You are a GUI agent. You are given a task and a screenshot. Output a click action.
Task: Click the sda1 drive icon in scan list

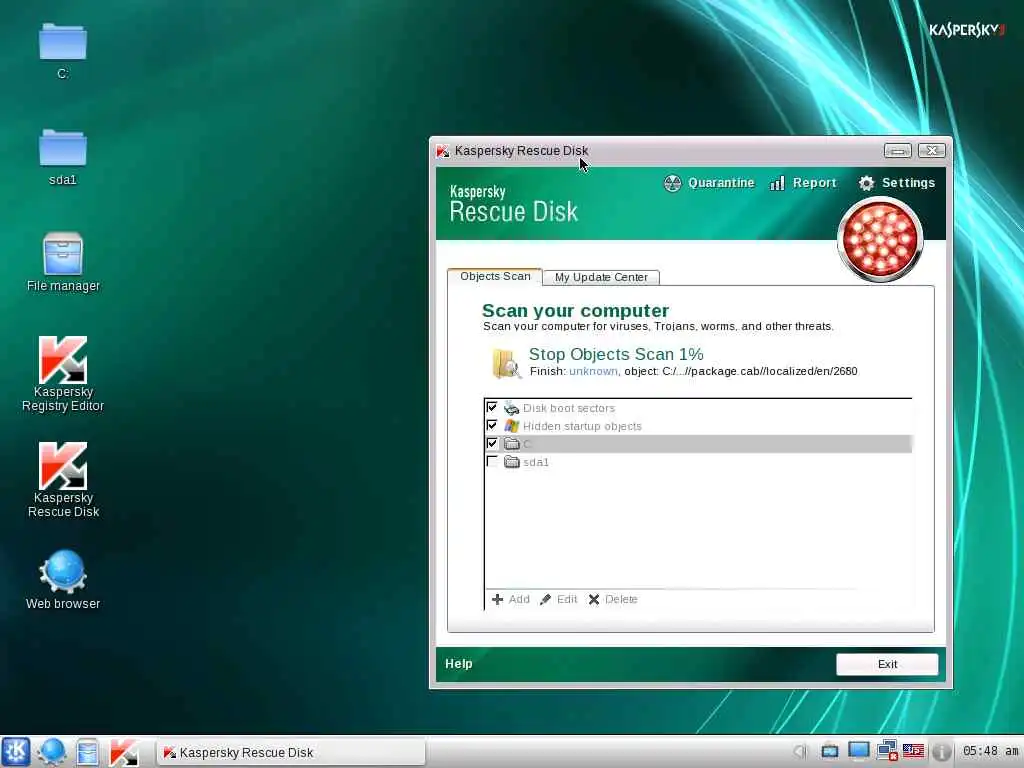(511, 462)
